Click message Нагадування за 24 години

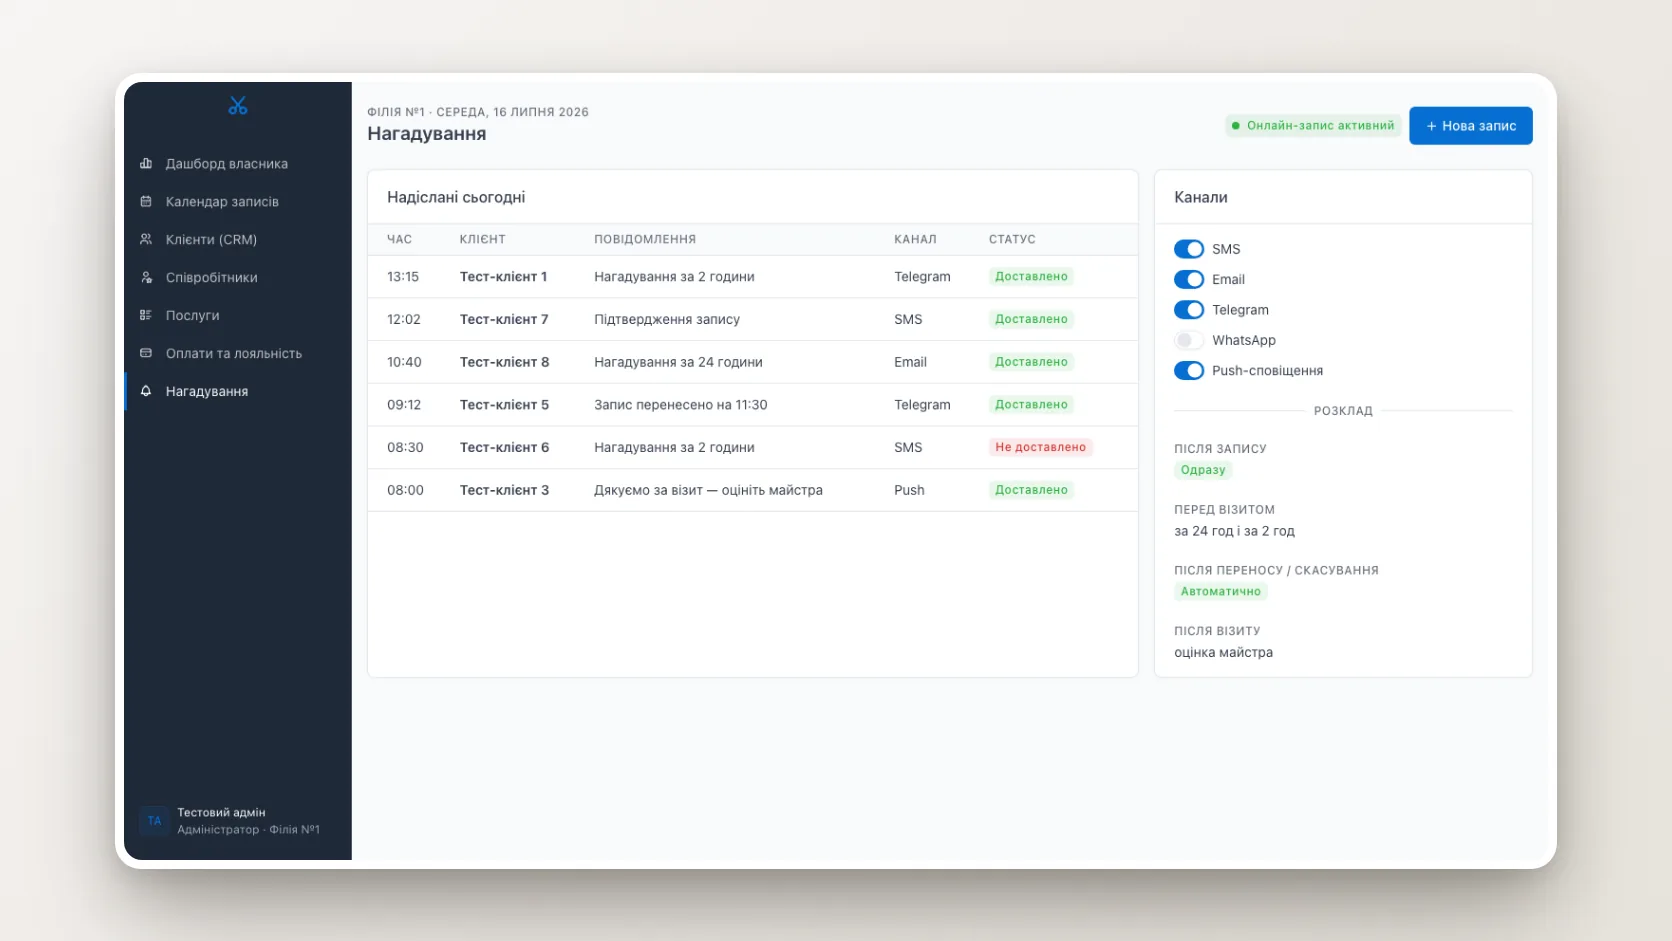pos(678,362)
